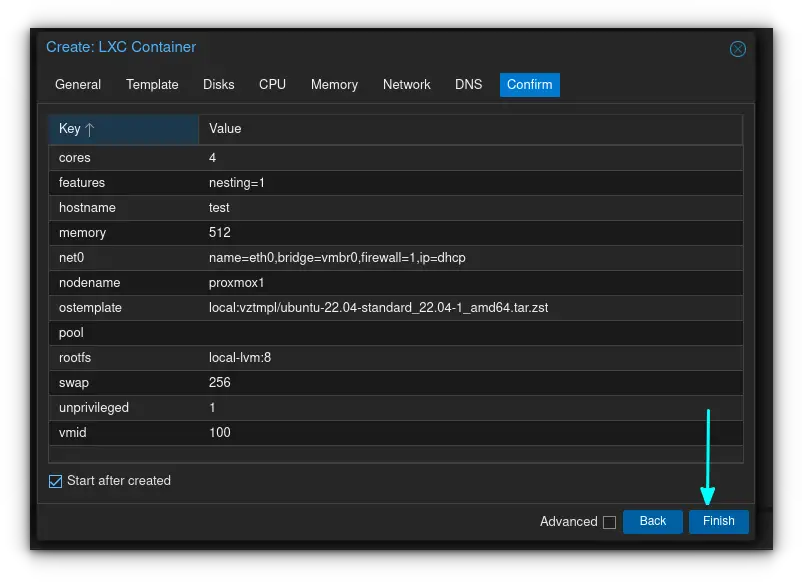Select the CPU tab
Screen dimensions: 803x582
pyautogui.click(x=272, y=85)
